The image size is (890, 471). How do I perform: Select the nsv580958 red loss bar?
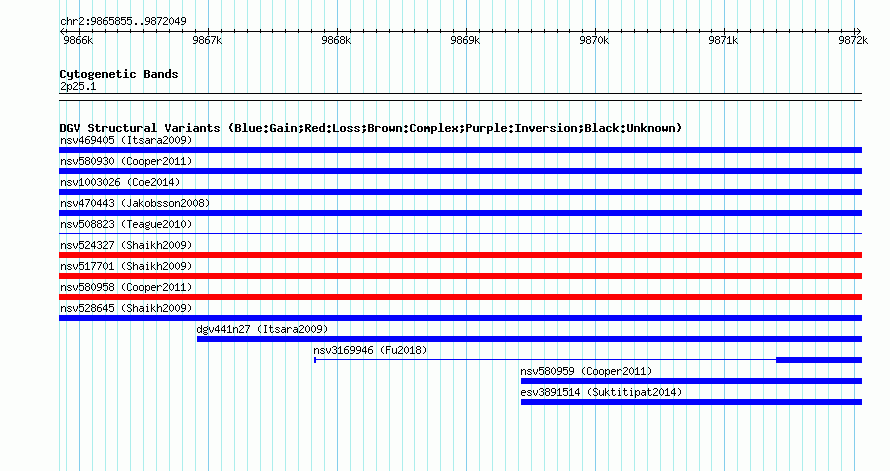[460, 297]
